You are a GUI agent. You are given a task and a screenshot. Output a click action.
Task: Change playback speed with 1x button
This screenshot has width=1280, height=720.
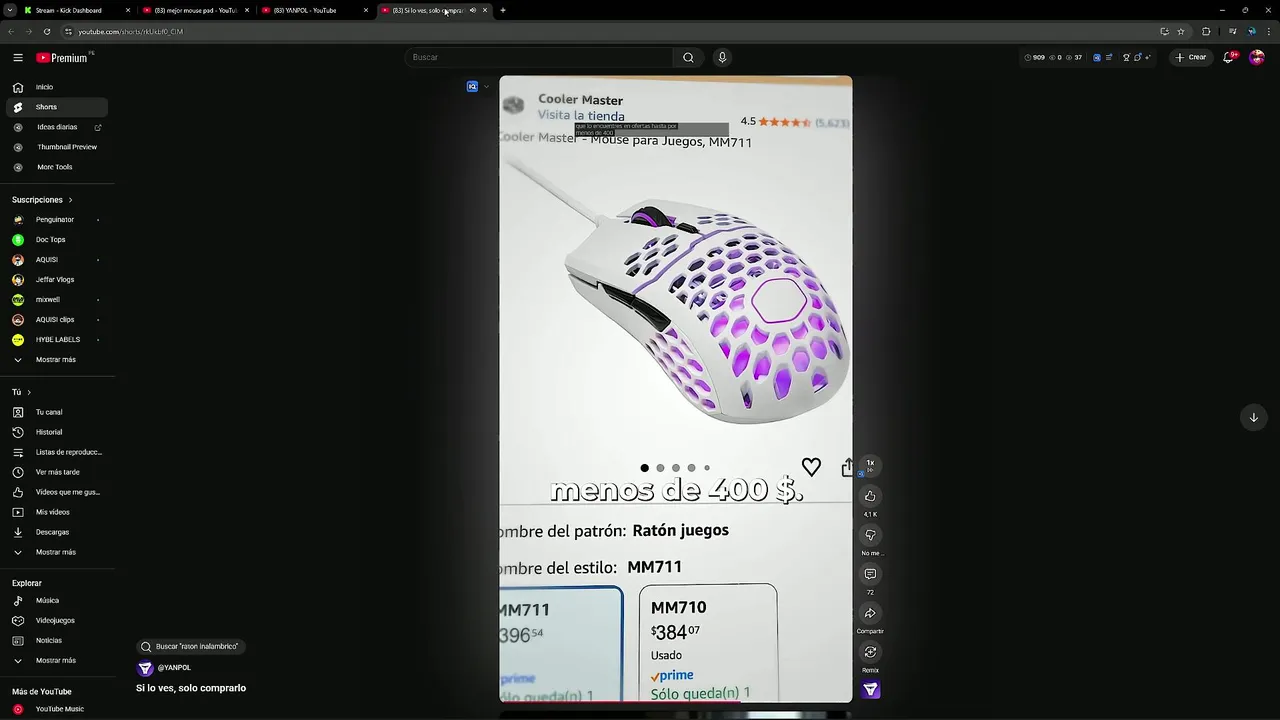pyautogui.click(x=870, y=465)
